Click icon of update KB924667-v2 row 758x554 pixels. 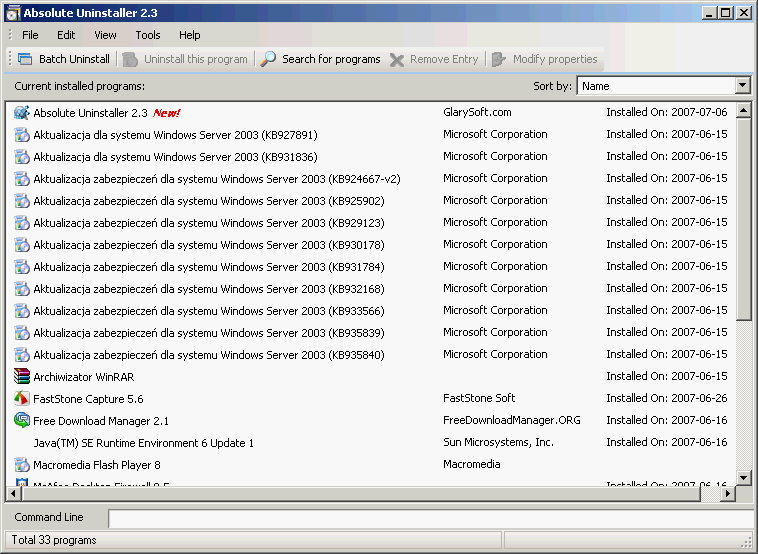click(x=22, y=179)
